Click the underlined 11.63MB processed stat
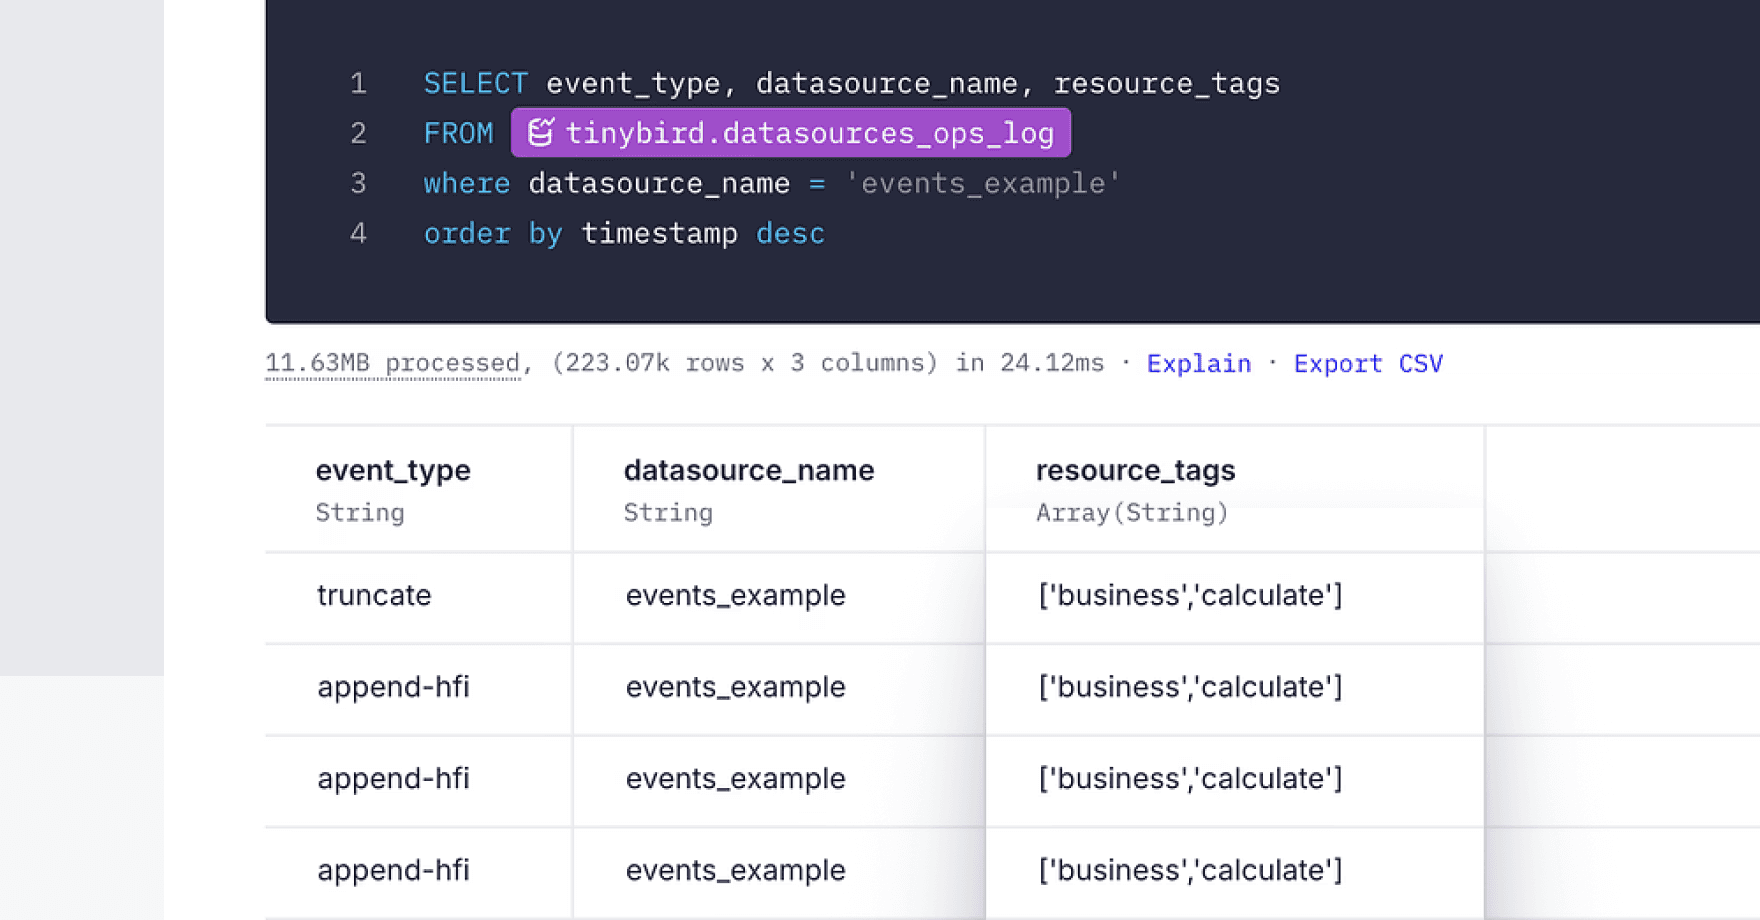Viewport: 1760px width, 920px height. click(x=392, y=363)
